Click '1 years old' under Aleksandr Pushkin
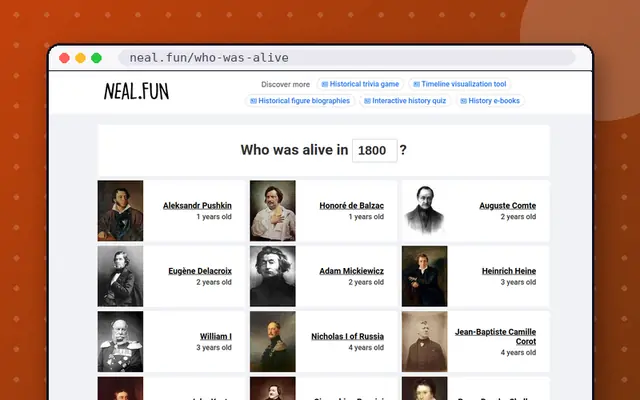This screenshot has width=640, height=400. coord(214,217)
